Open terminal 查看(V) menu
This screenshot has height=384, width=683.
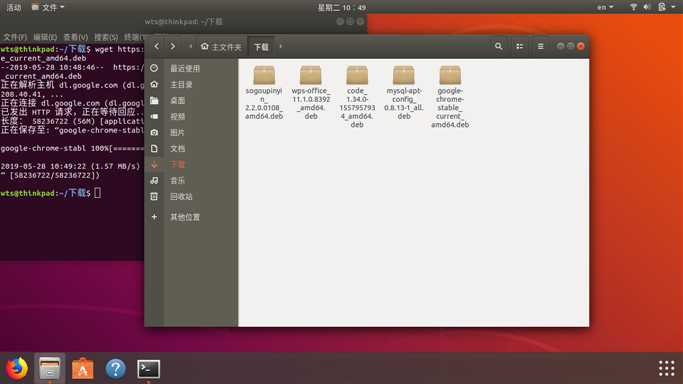click(x=75, y=37)
